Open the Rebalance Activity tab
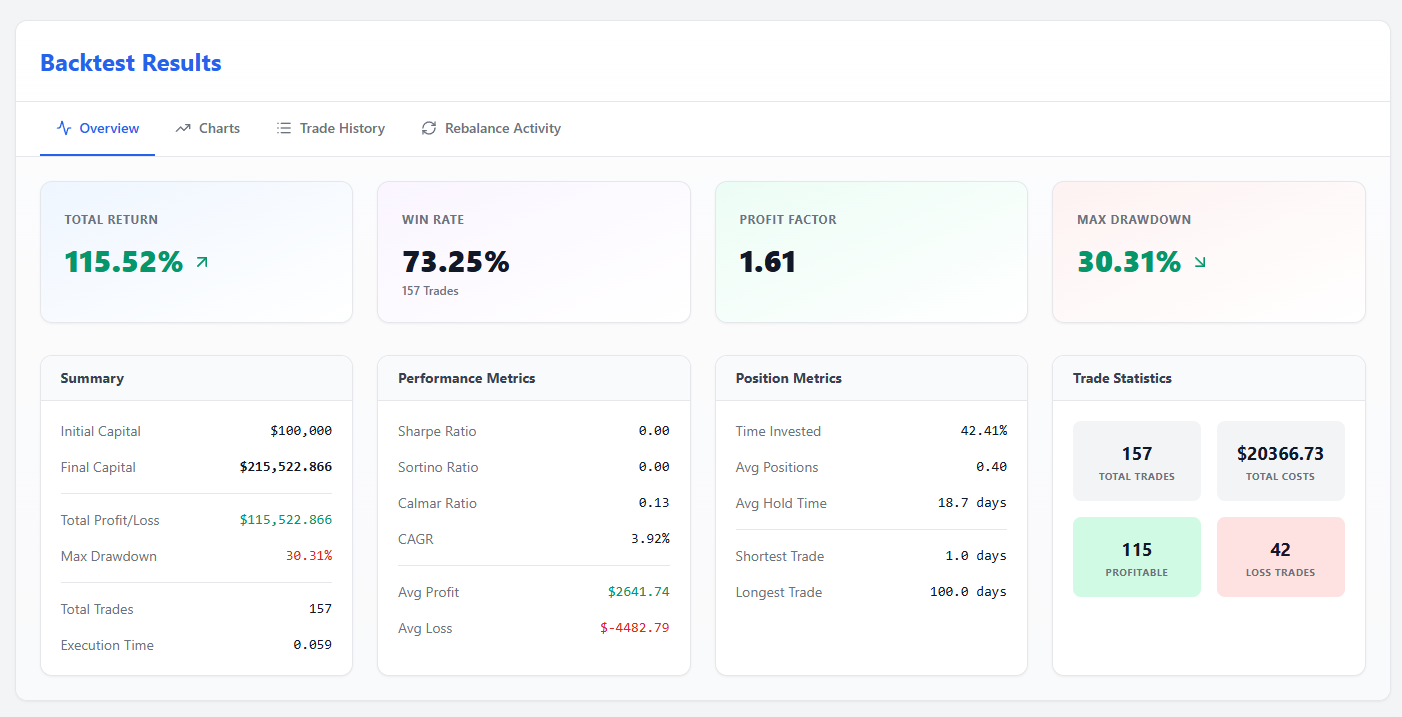The image size is (1402, 717). point(491,128)
